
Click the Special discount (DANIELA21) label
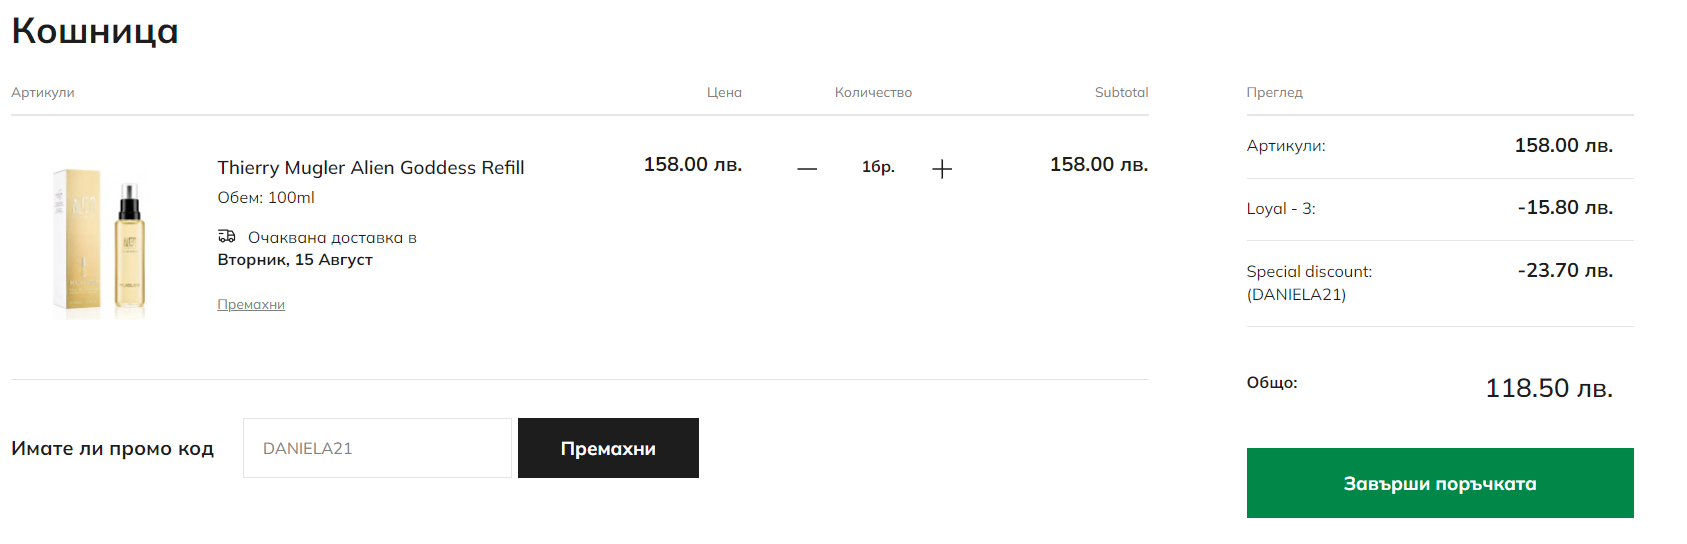[1308, 283]
